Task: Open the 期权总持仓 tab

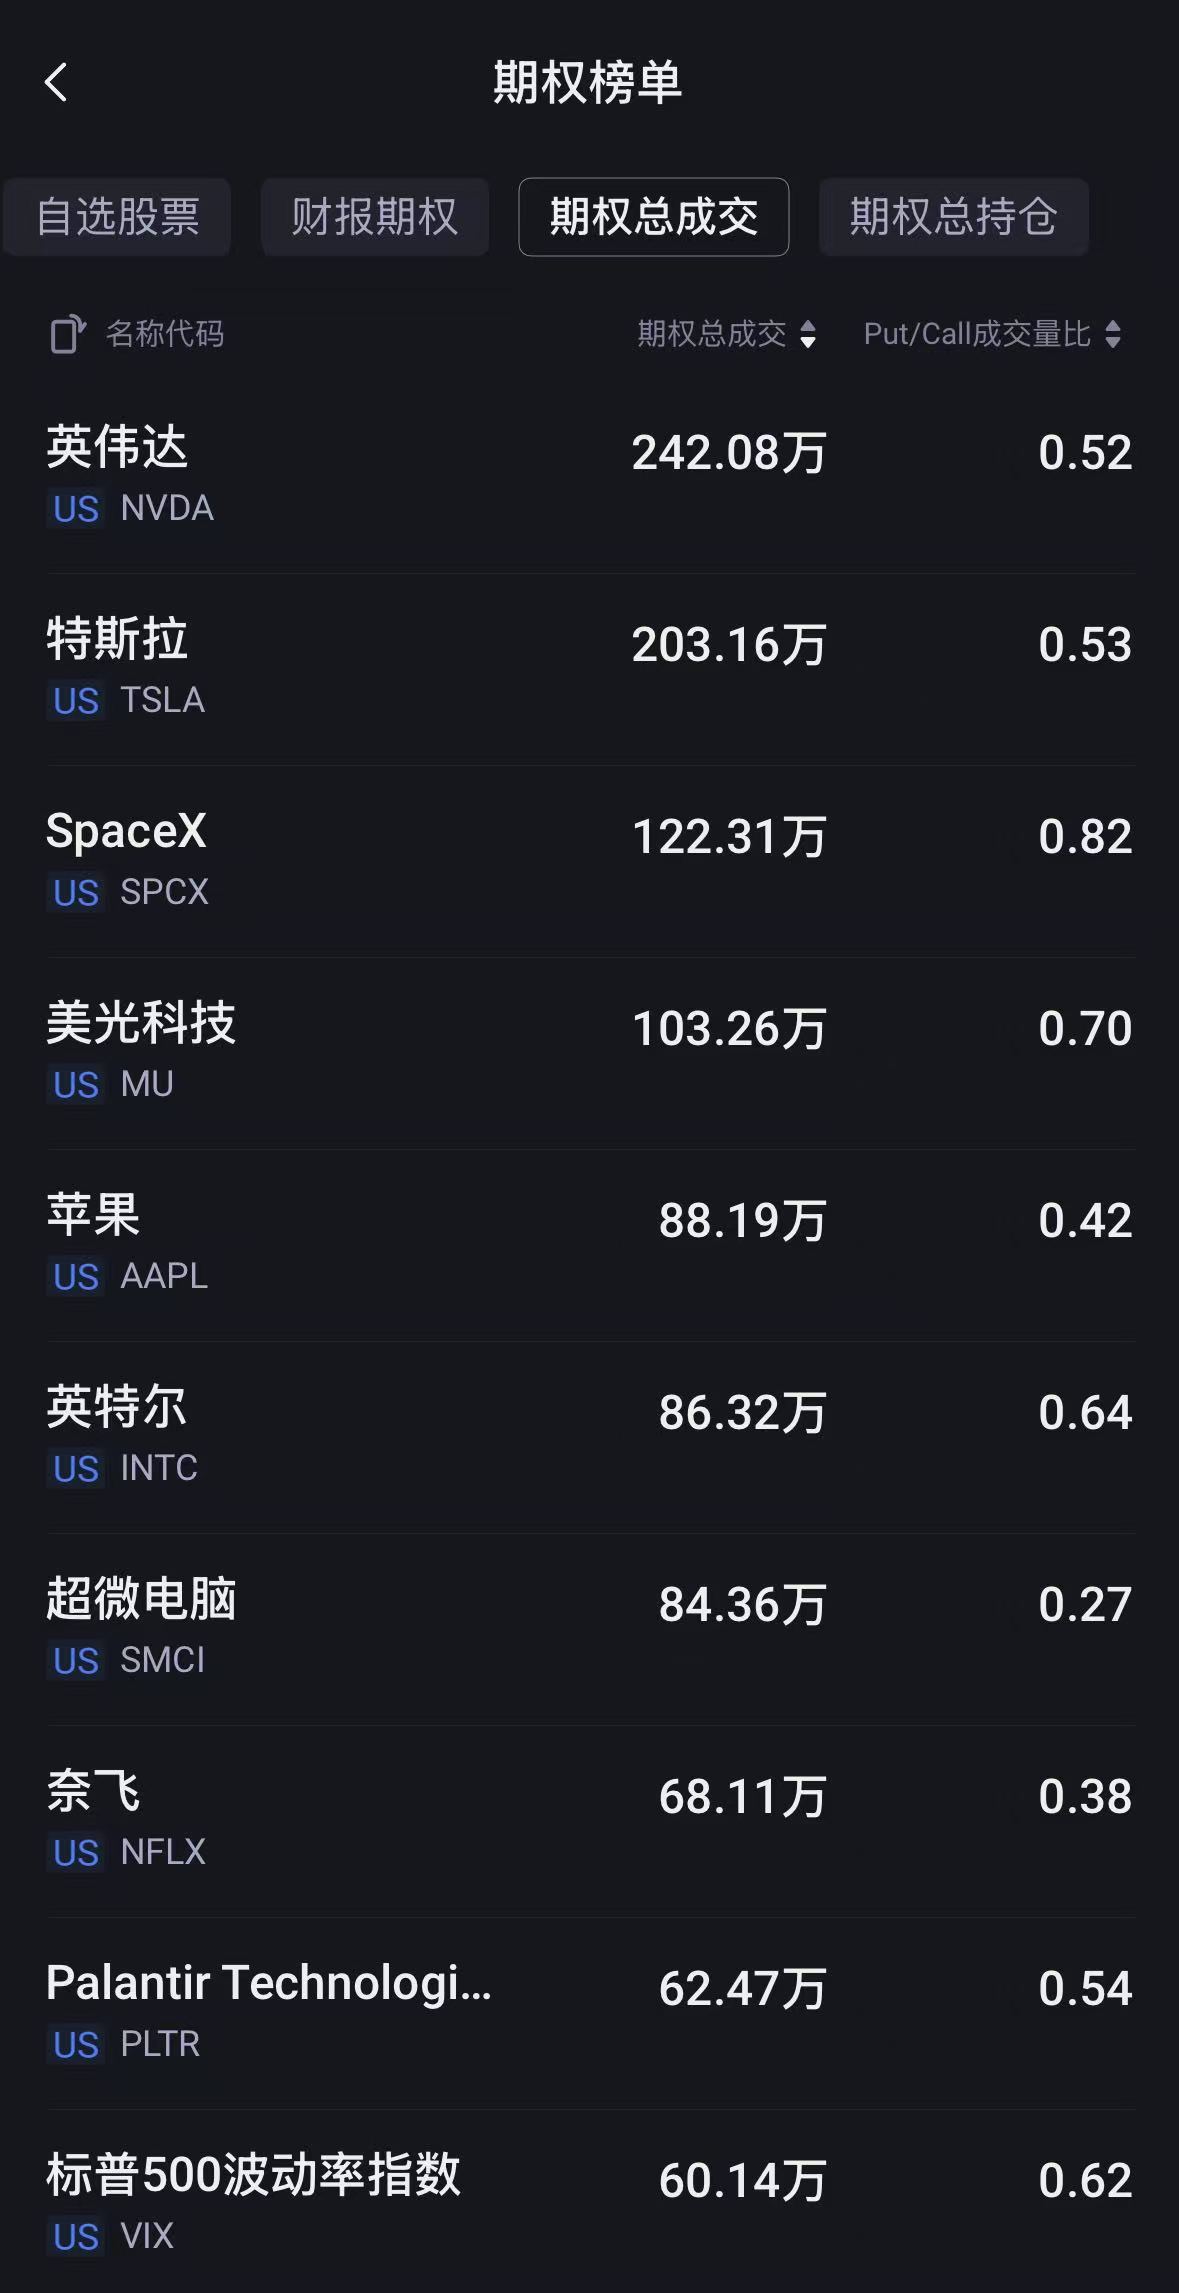Action: 953,217
